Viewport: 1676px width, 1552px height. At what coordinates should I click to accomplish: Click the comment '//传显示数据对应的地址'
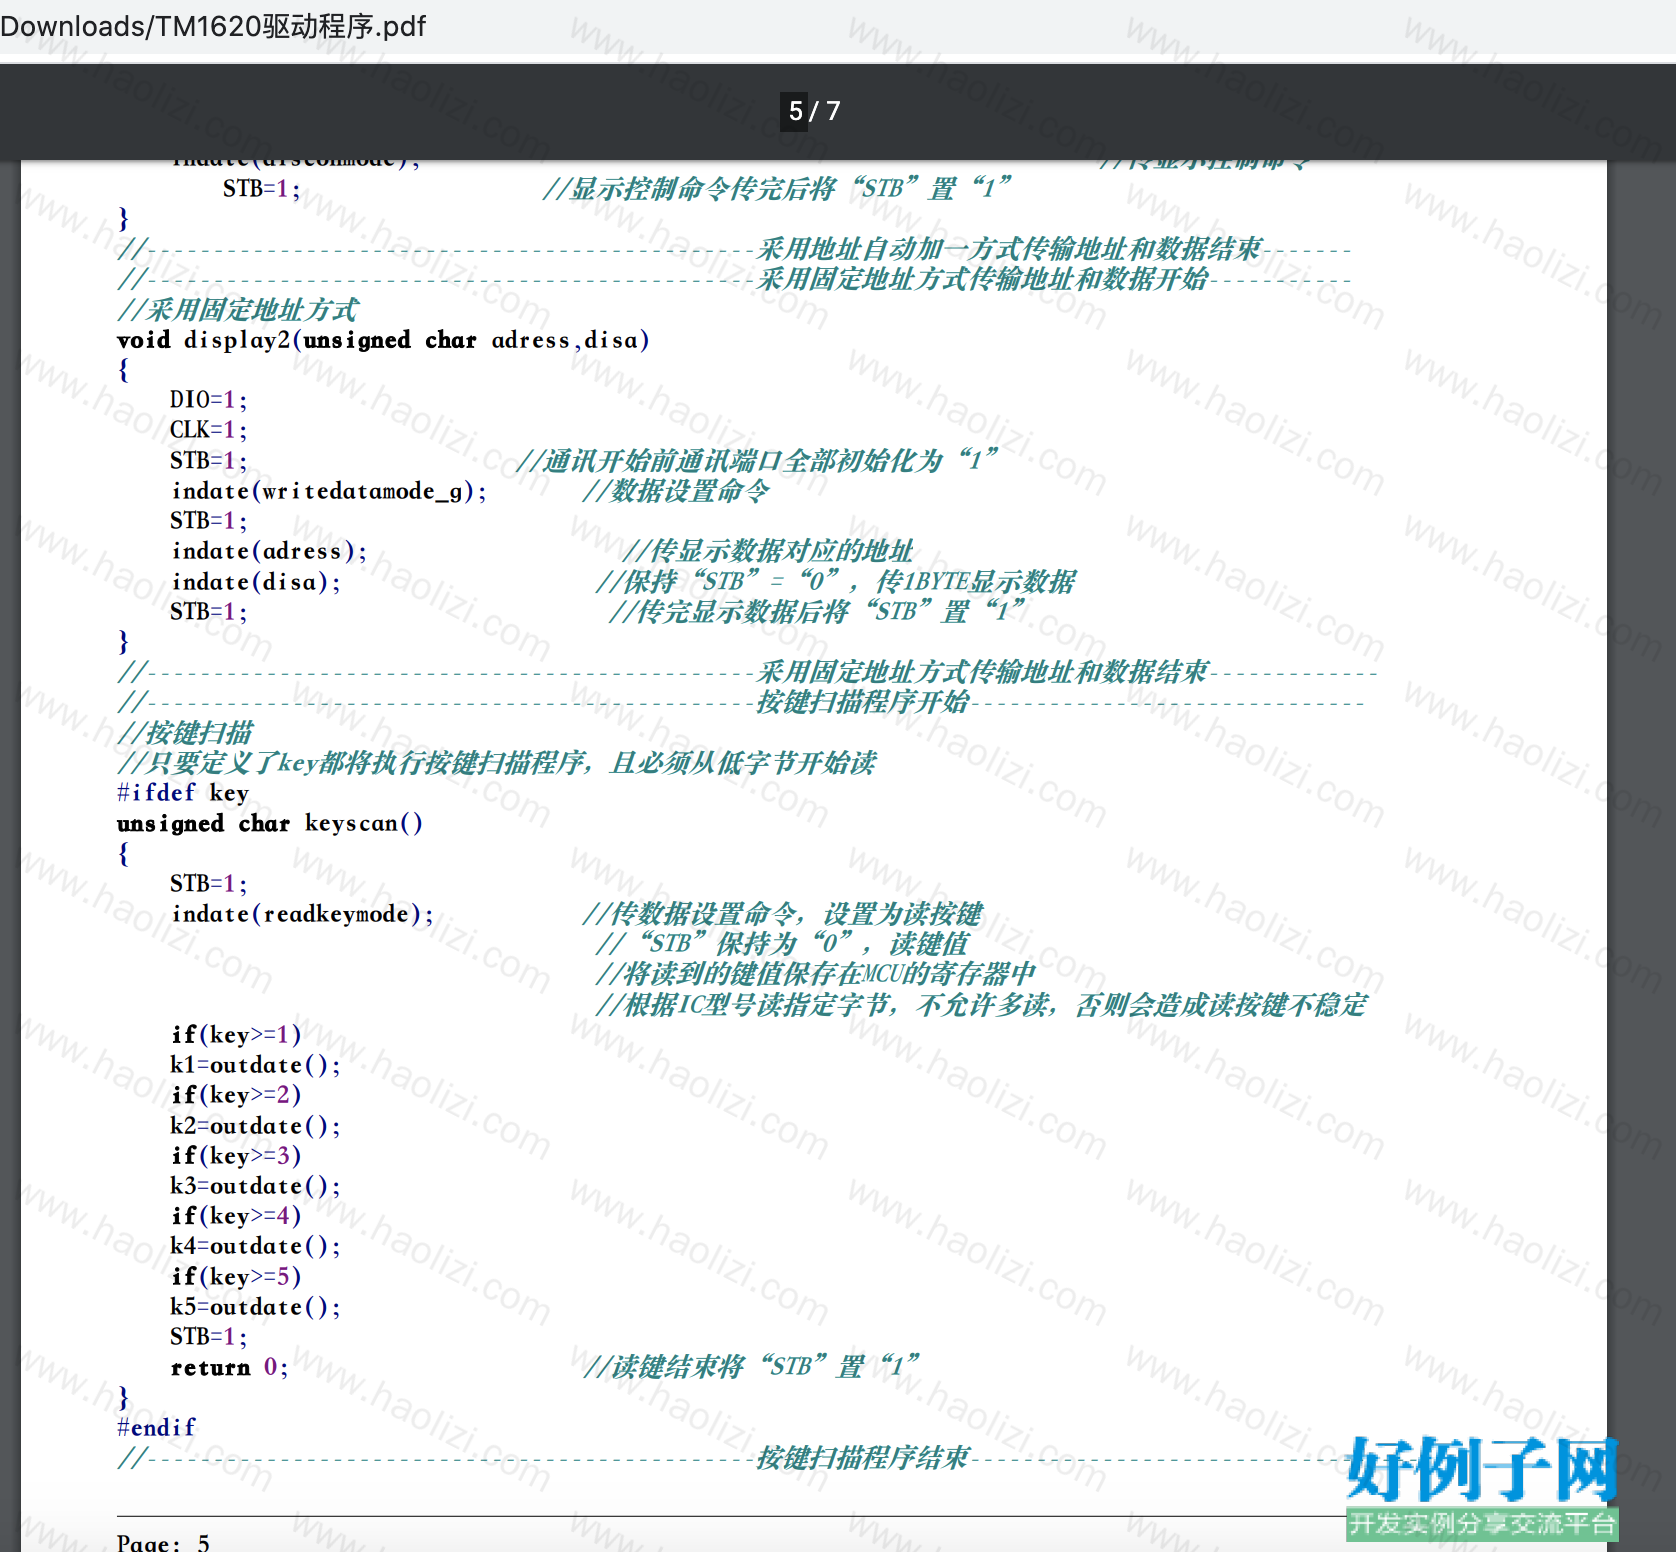click(x=768, y=551)
